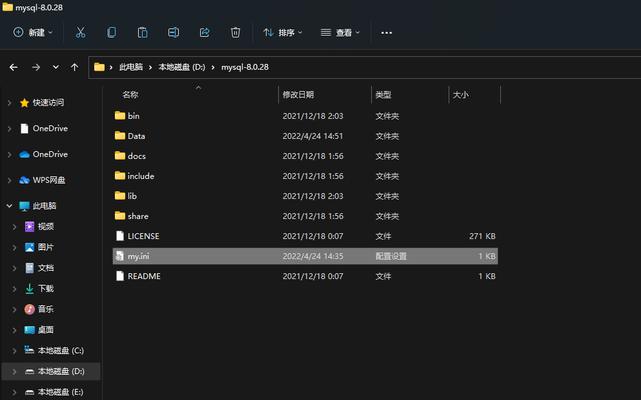The height and width of the screenshot is (400, 641).
Task: Expand the WPS网盘 tree node
Action: [9, 180]
